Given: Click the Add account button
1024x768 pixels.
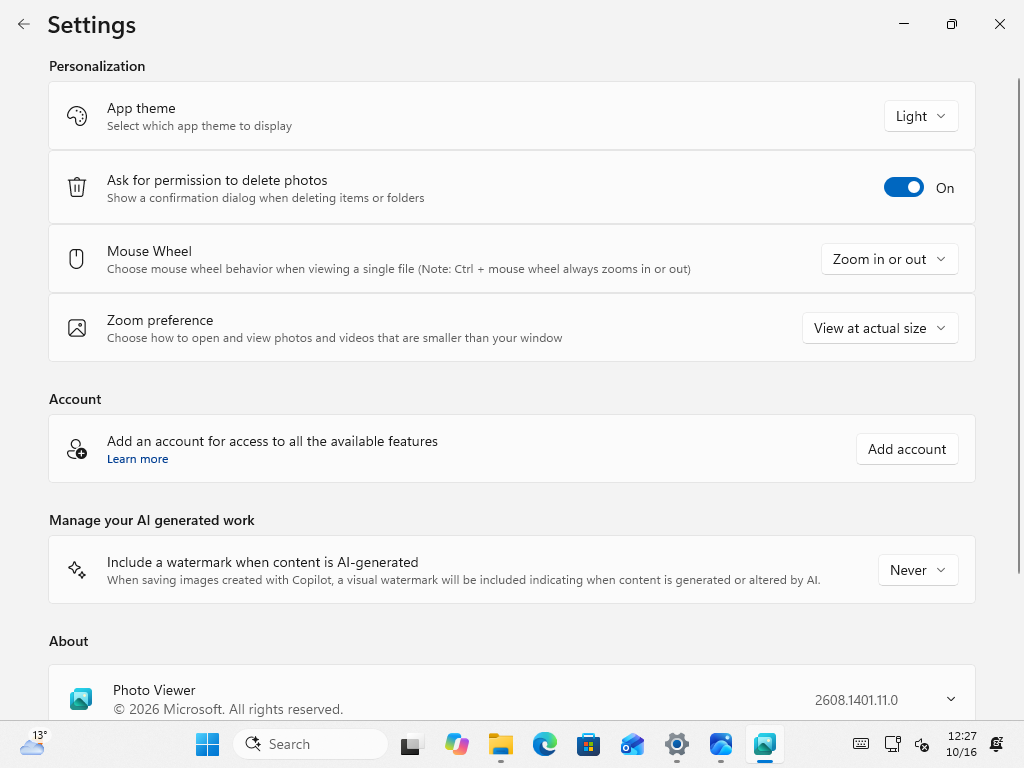Looking at the screenshot, I should [x=907, y=449].
